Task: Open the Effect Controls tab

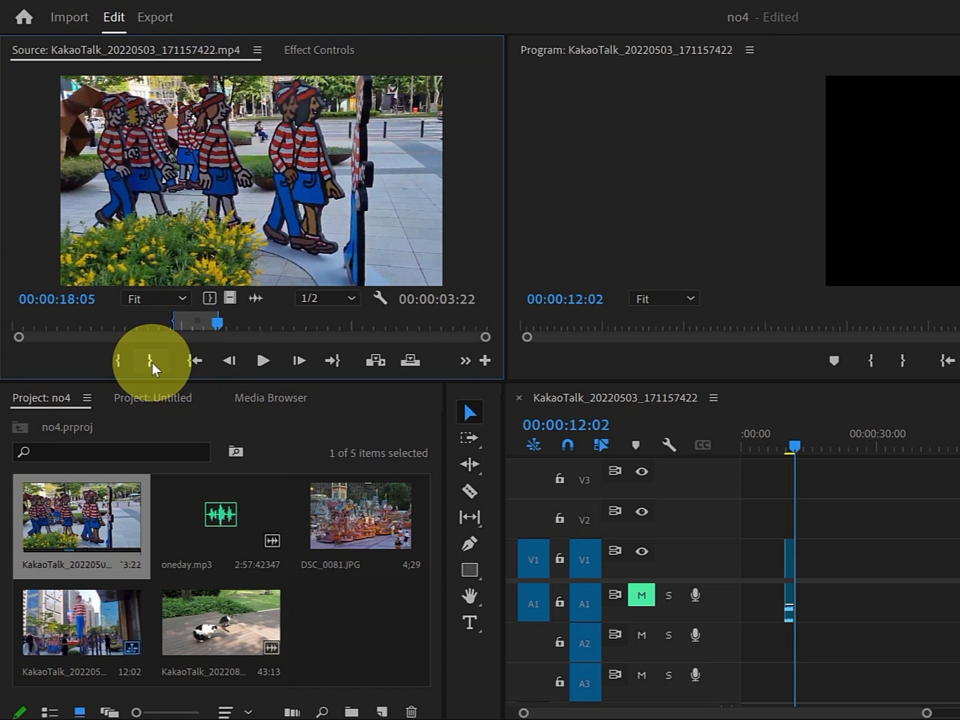Action: click(319, 50)
